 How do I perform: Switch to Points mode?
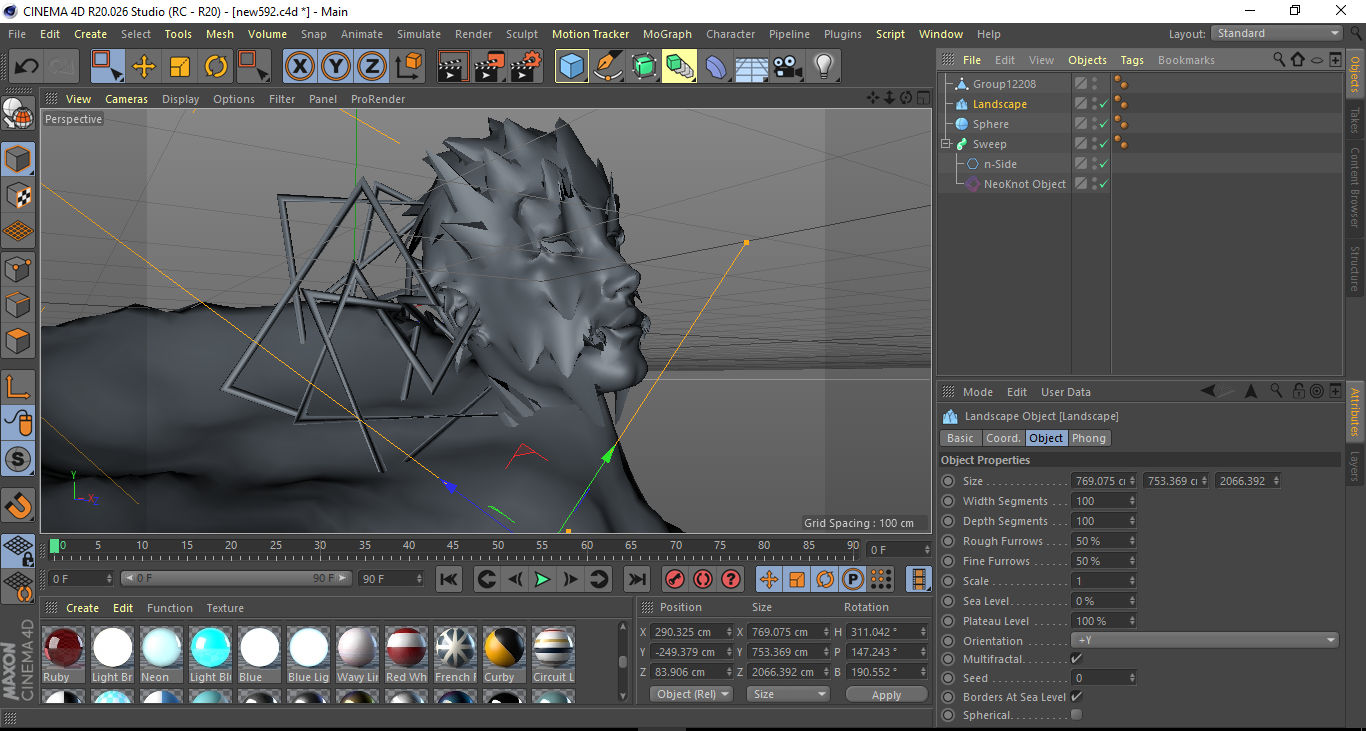pyautogui.click(x=18, y=268)
